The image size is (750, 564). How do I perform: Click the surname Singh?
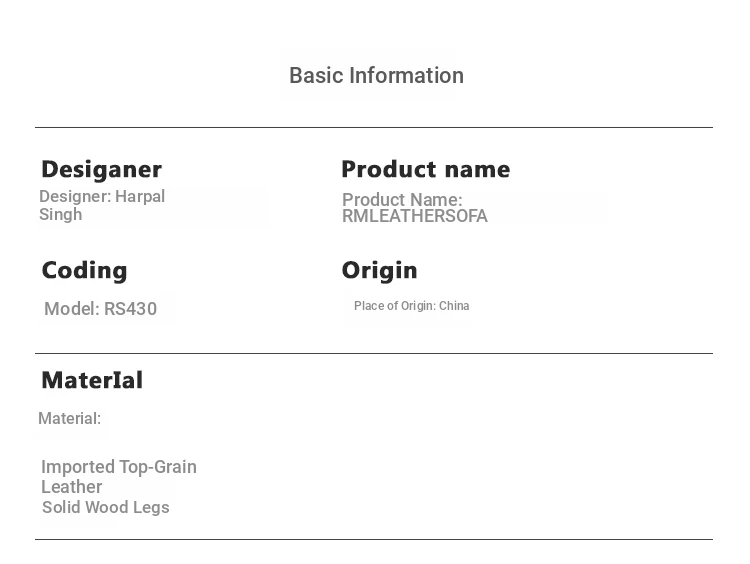[61, 215]
